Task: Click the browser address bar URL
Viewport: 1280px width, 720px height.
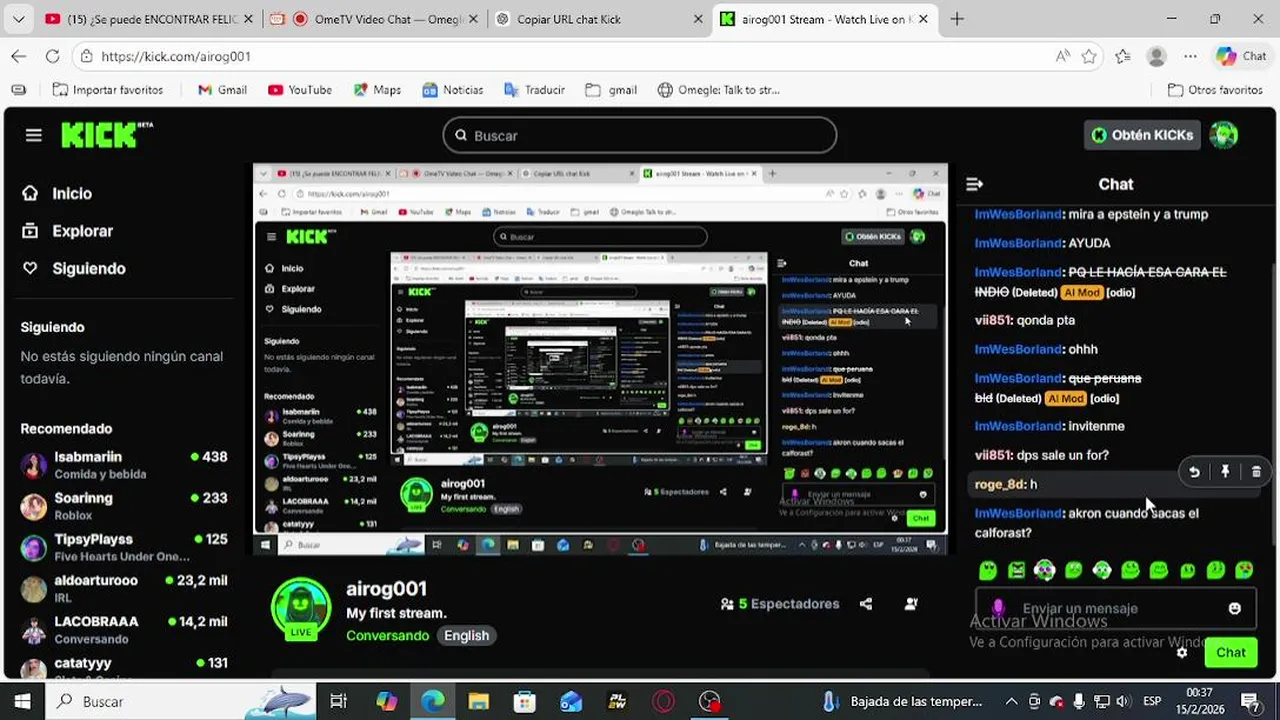Action: [x=176, y=56]
